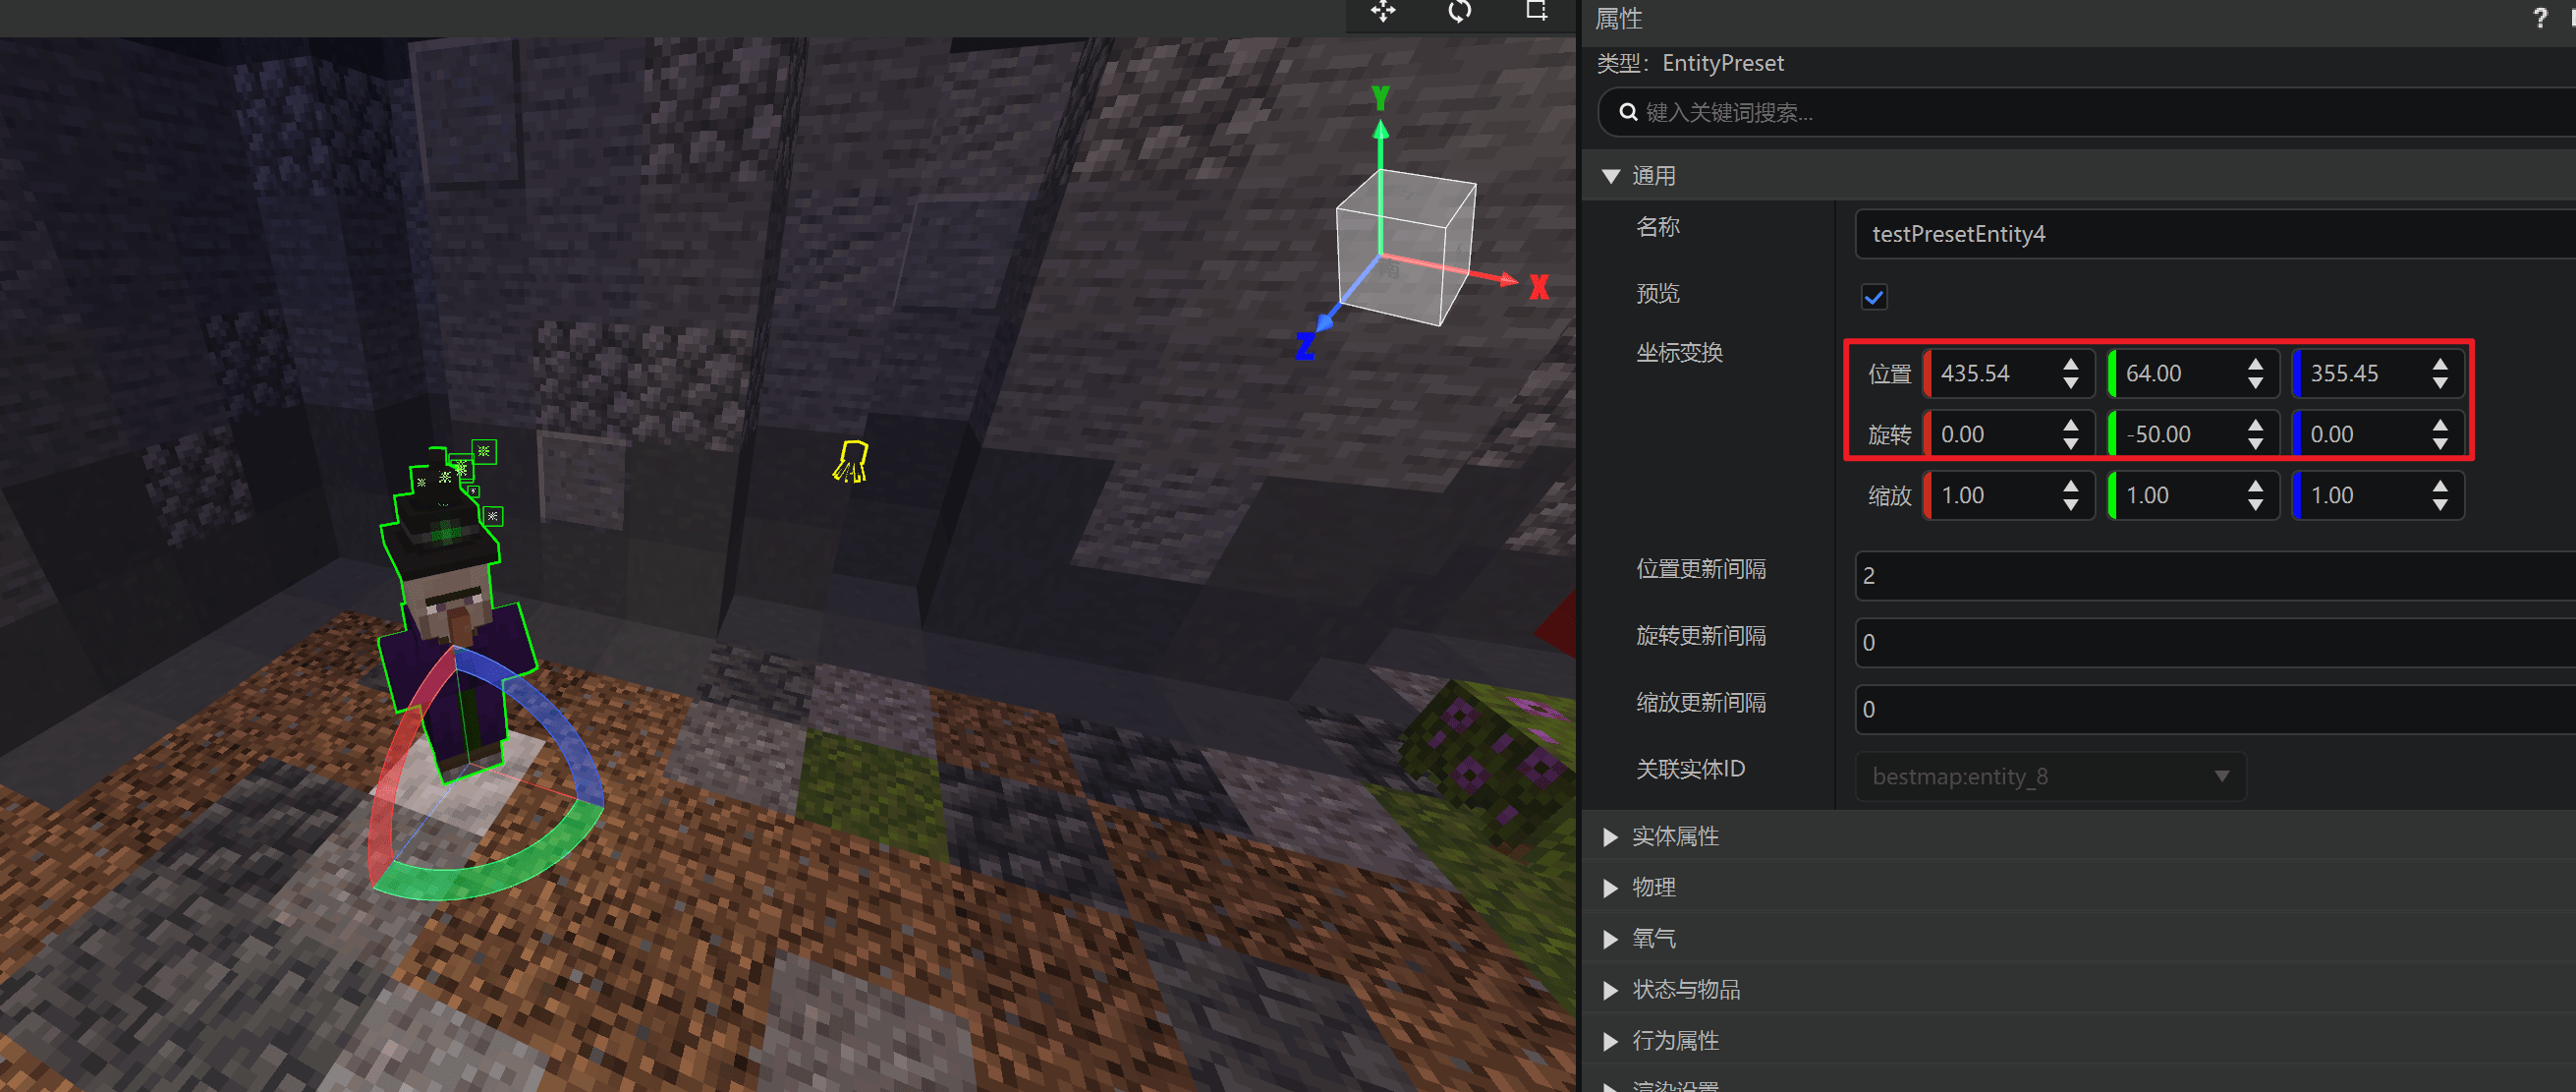Expand the 物理 section
Image resolution: width=2576 pixels, height=1092 pixels.
(1611, 888)
